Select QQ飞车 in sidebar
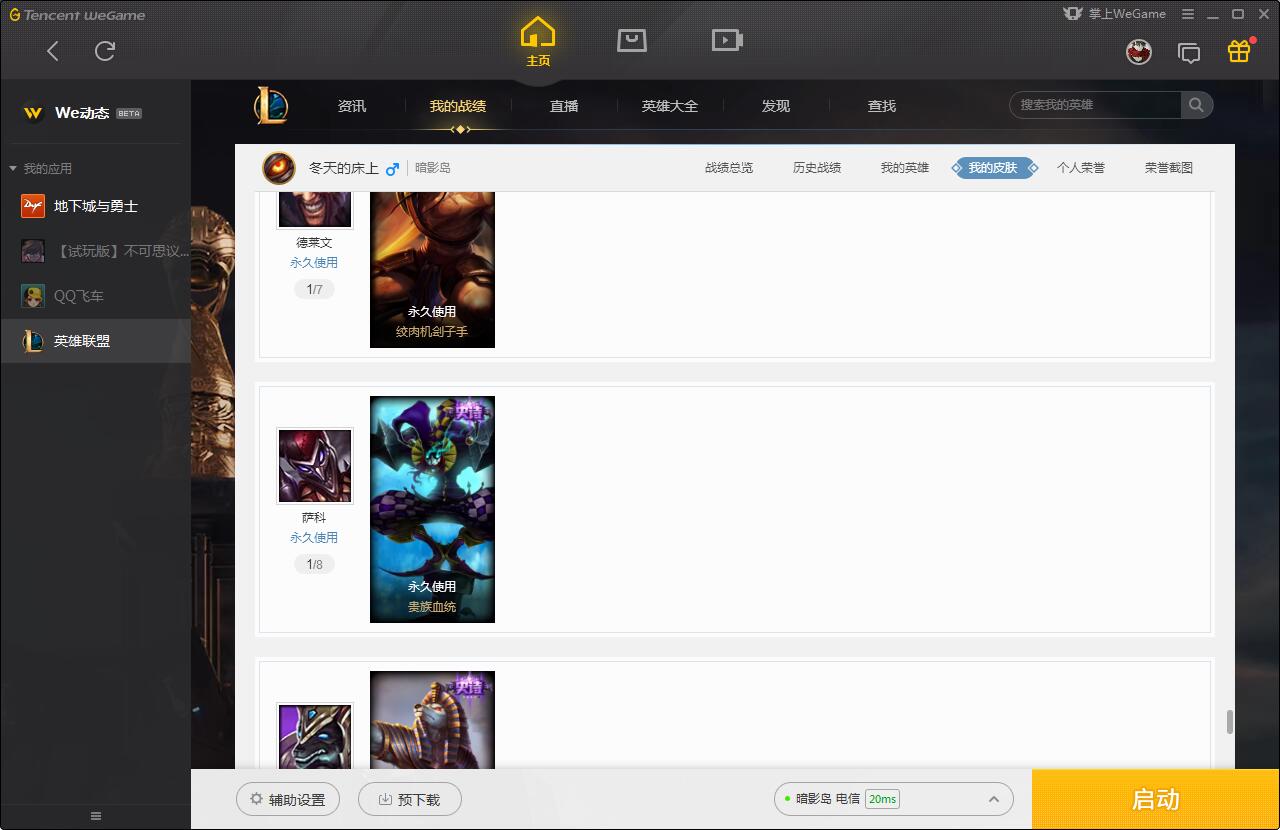This screenshot has width=1280, height=830. pos(96,296)
